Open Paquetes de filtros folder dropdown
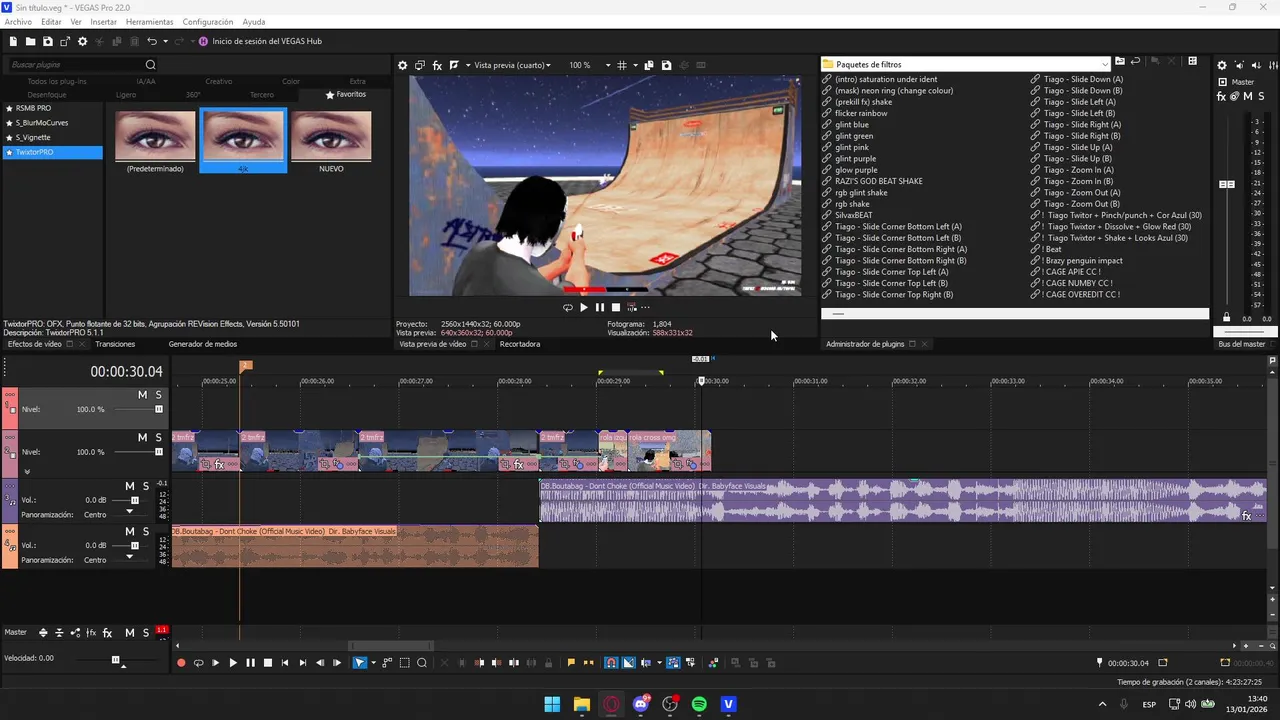 (x=1104, y=64)
